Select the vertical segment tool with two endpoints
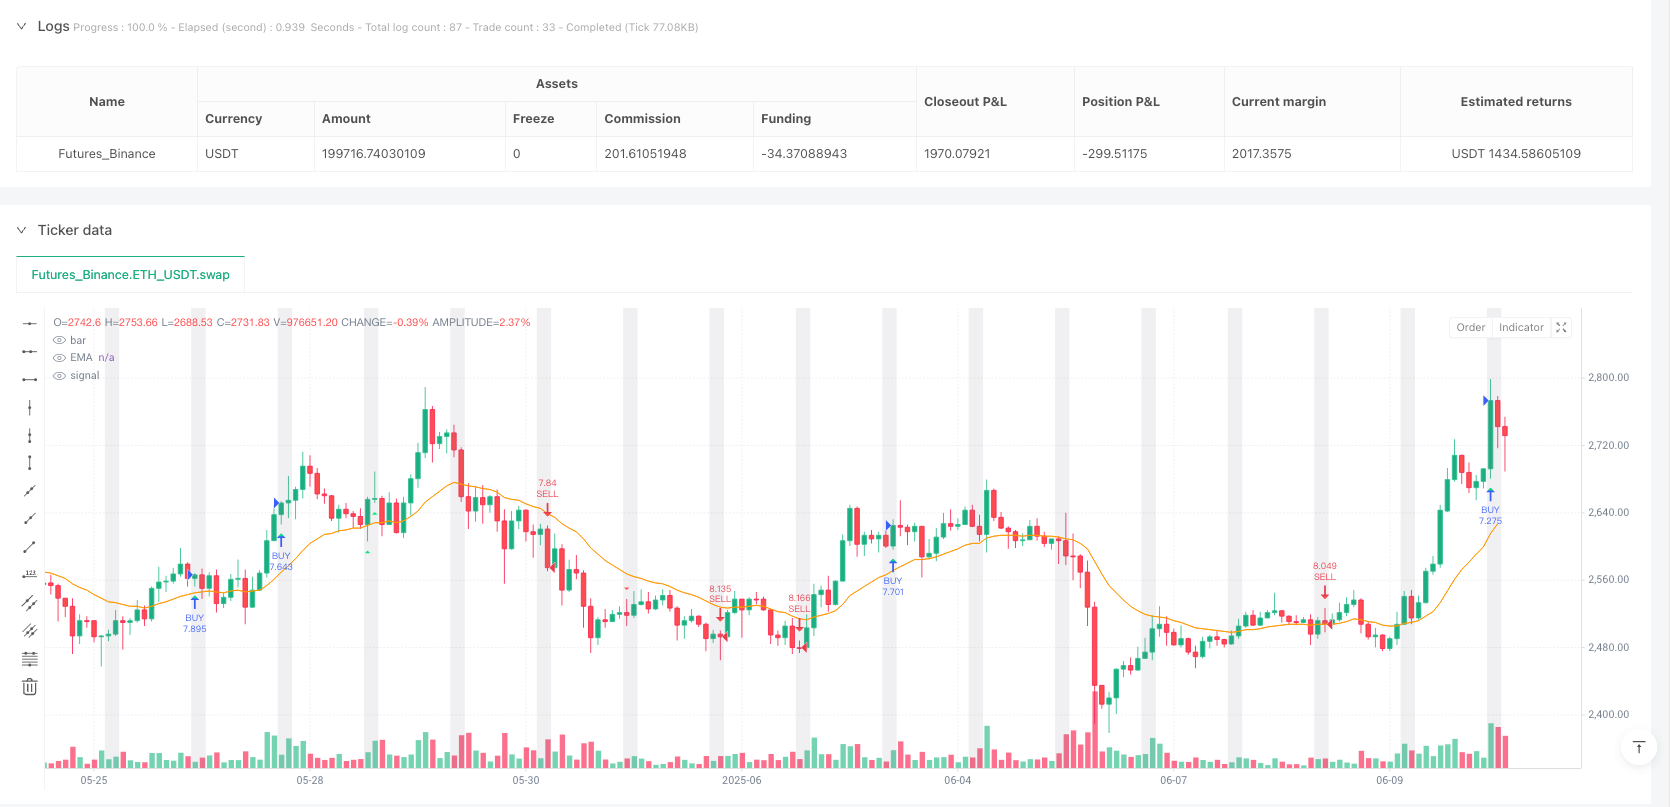Screen dimensions: 1670x807 point(30,463)
